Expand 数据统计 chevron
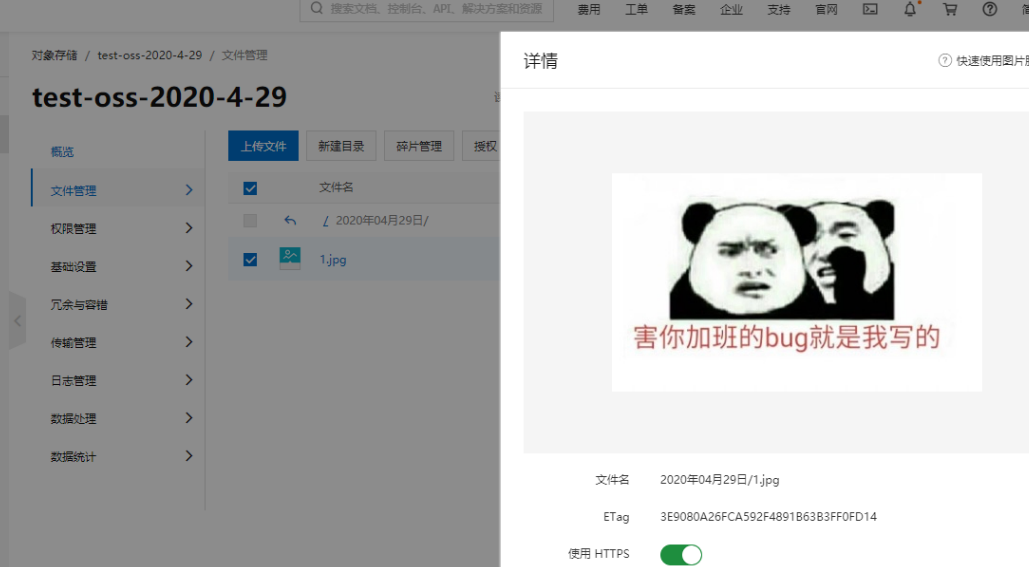Viewport: 1029px width, 567px height. (189, 456)
